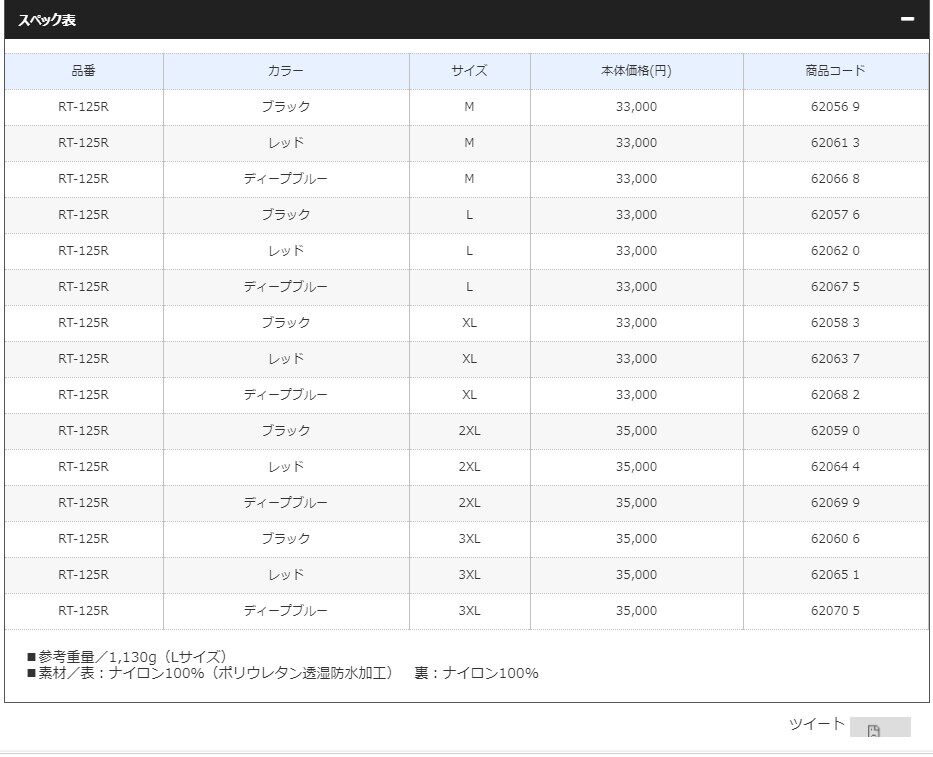Click the 素材 ナイロン100% material note

[x=283, y=673]
